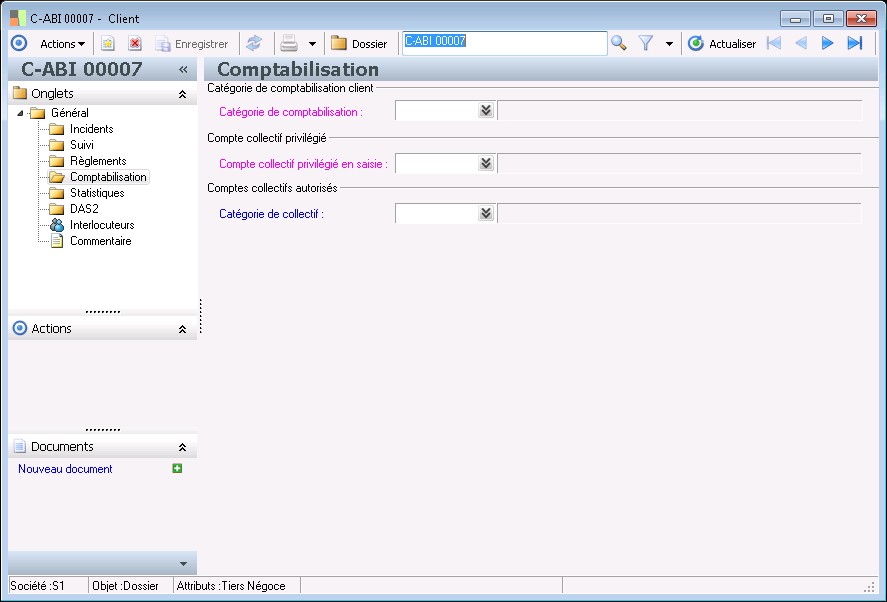Click the Interlocuteurs people icon
This screenshot has height=602, width=887.
(57, 225)
